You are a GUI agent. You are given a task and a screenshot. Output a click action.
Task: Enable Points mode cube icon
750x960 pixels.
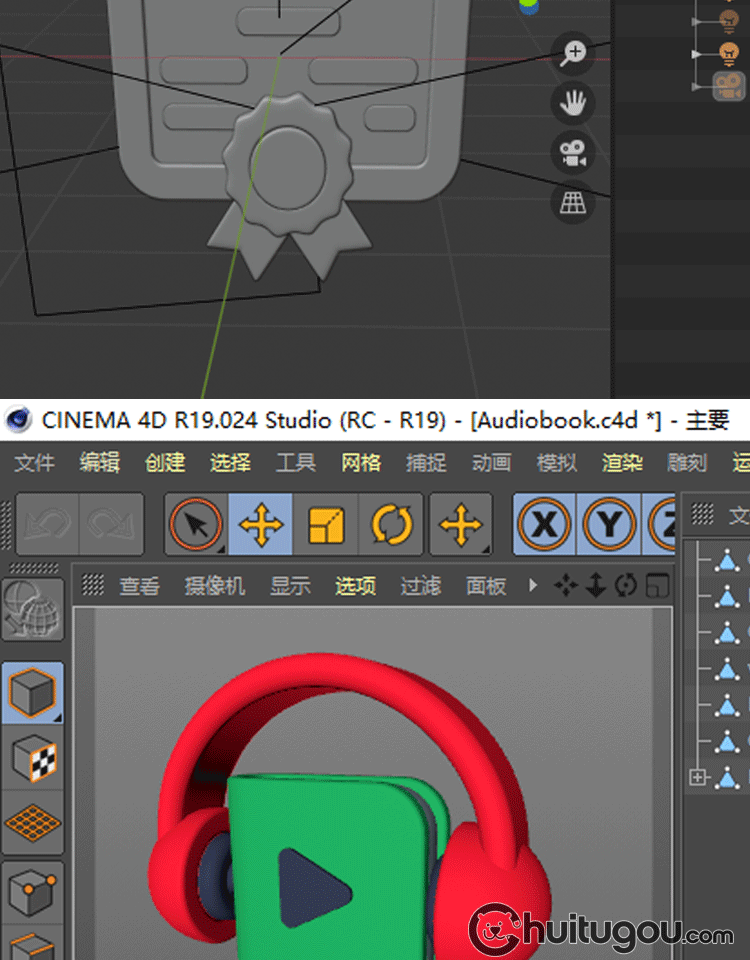pos(33,893)
